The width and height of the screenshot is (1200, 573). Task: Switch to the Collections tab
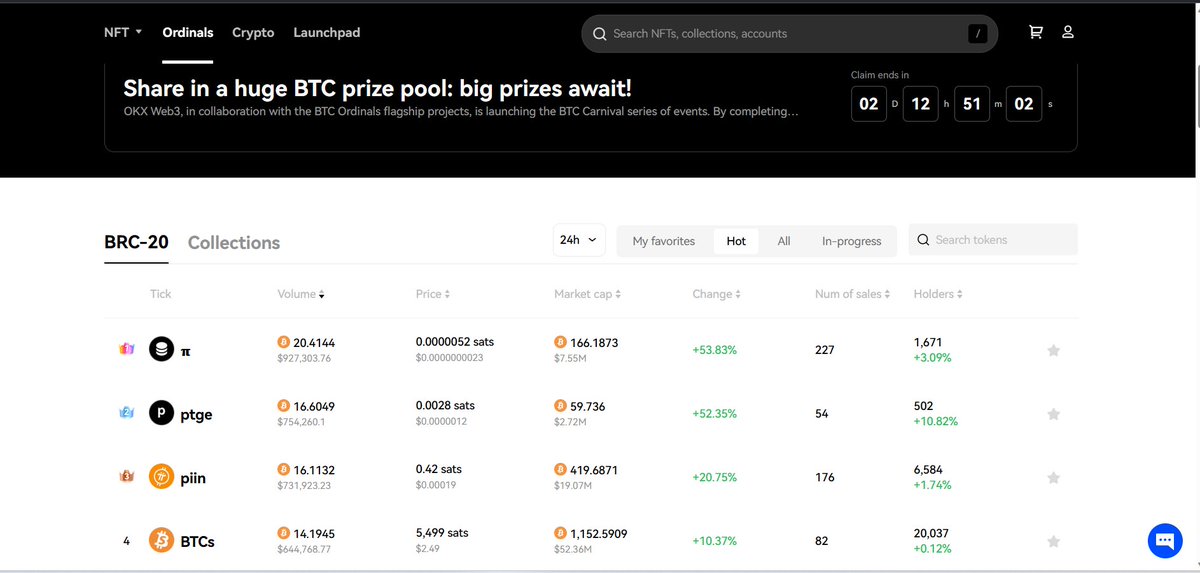234,242
